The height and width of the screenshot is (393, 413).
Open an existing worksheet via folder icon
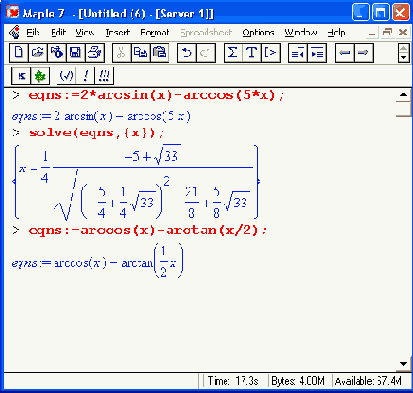click(38, 53)
